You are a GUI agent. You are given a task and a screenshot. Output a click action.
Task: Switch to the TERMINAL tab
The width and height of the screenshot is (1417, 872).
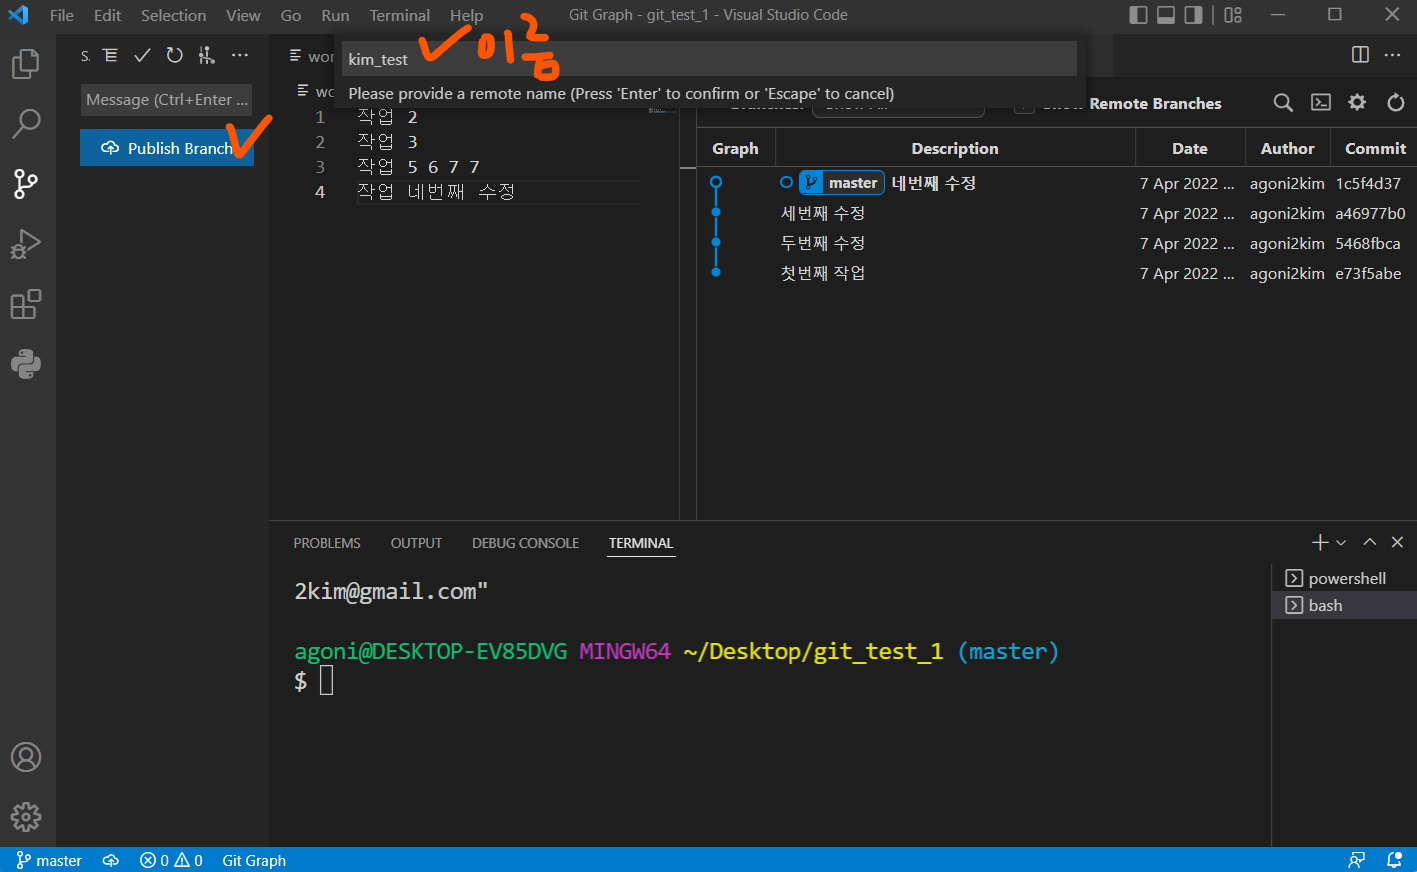point(641,543)
